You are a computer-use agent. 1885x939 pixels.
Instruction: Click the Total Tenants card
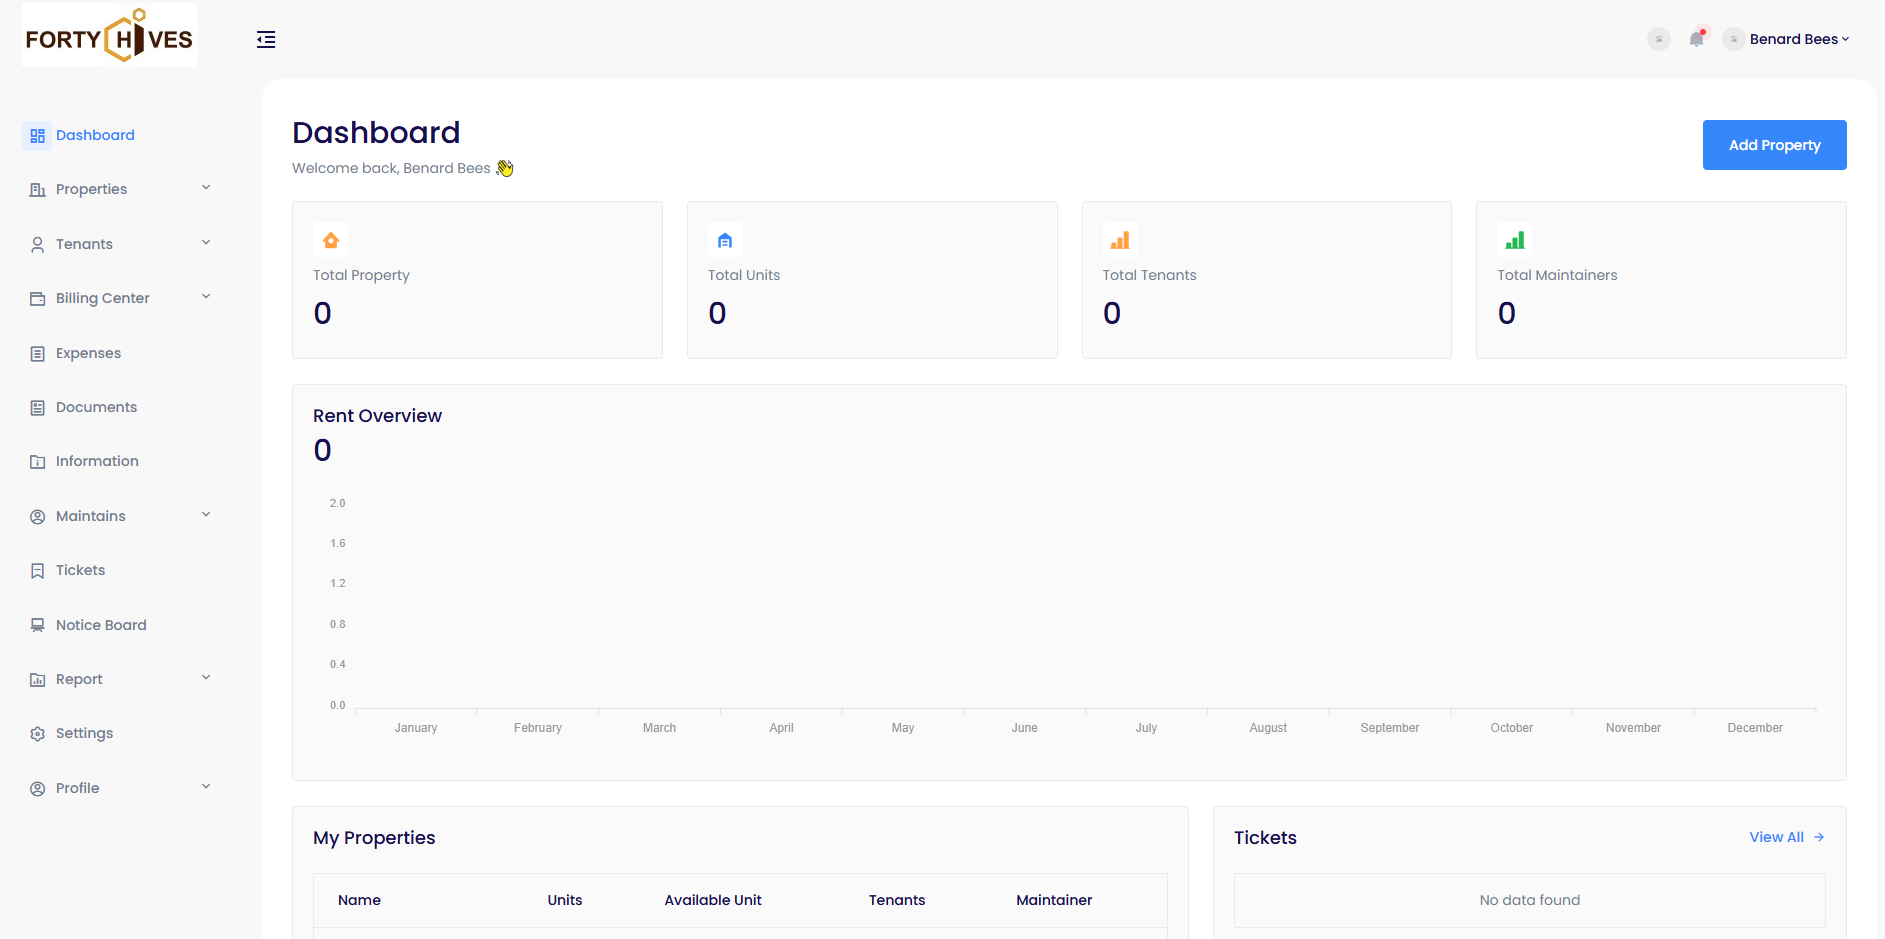(1267, 280)
